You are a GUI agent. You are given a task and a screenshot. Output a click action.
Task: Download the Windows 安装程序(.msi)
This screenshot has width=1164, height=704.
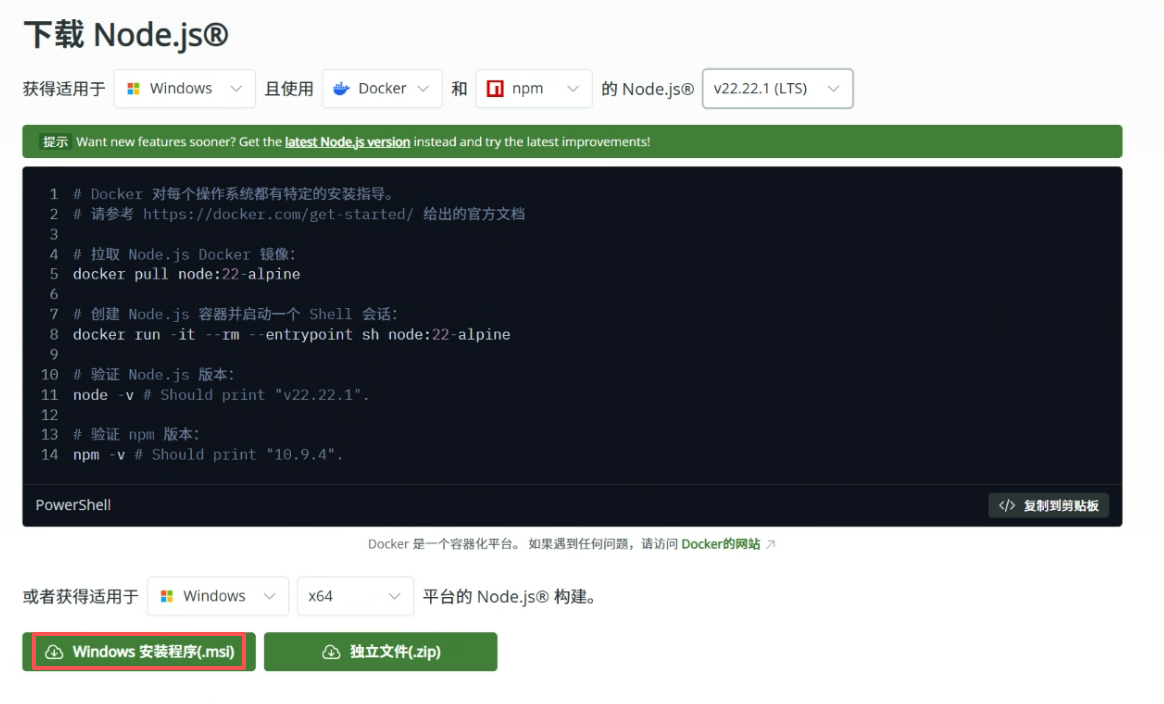coord(139,652)
